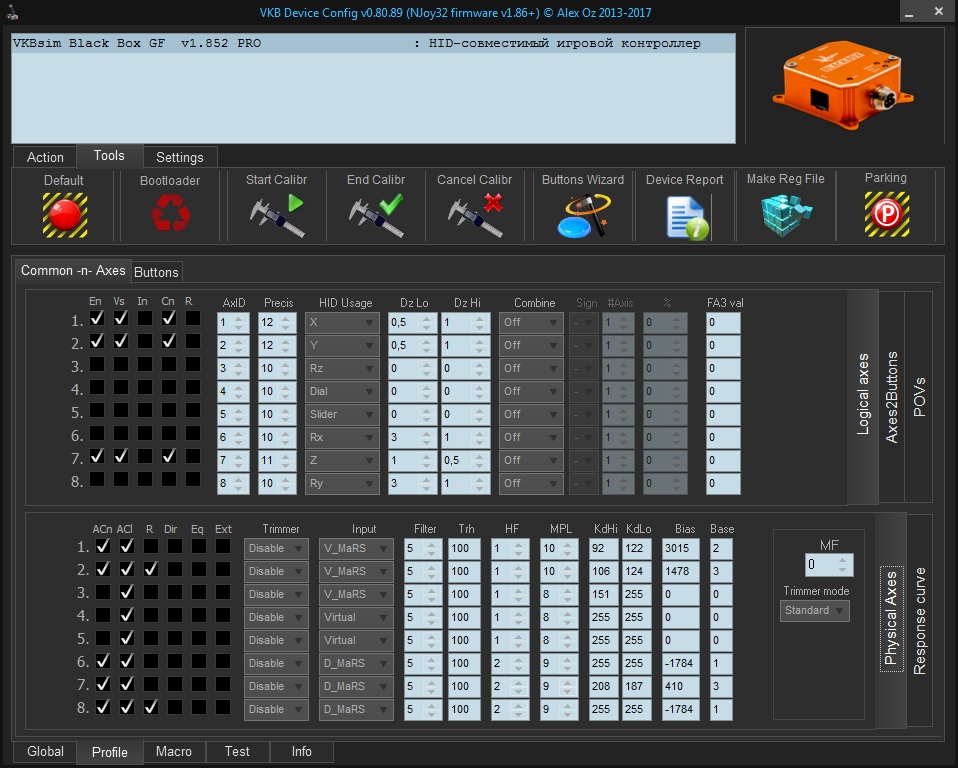Image resolution: width=958 pixels, height=769 pixels.
Task: Switch to the Action tab
Action: tap(45, 157)
